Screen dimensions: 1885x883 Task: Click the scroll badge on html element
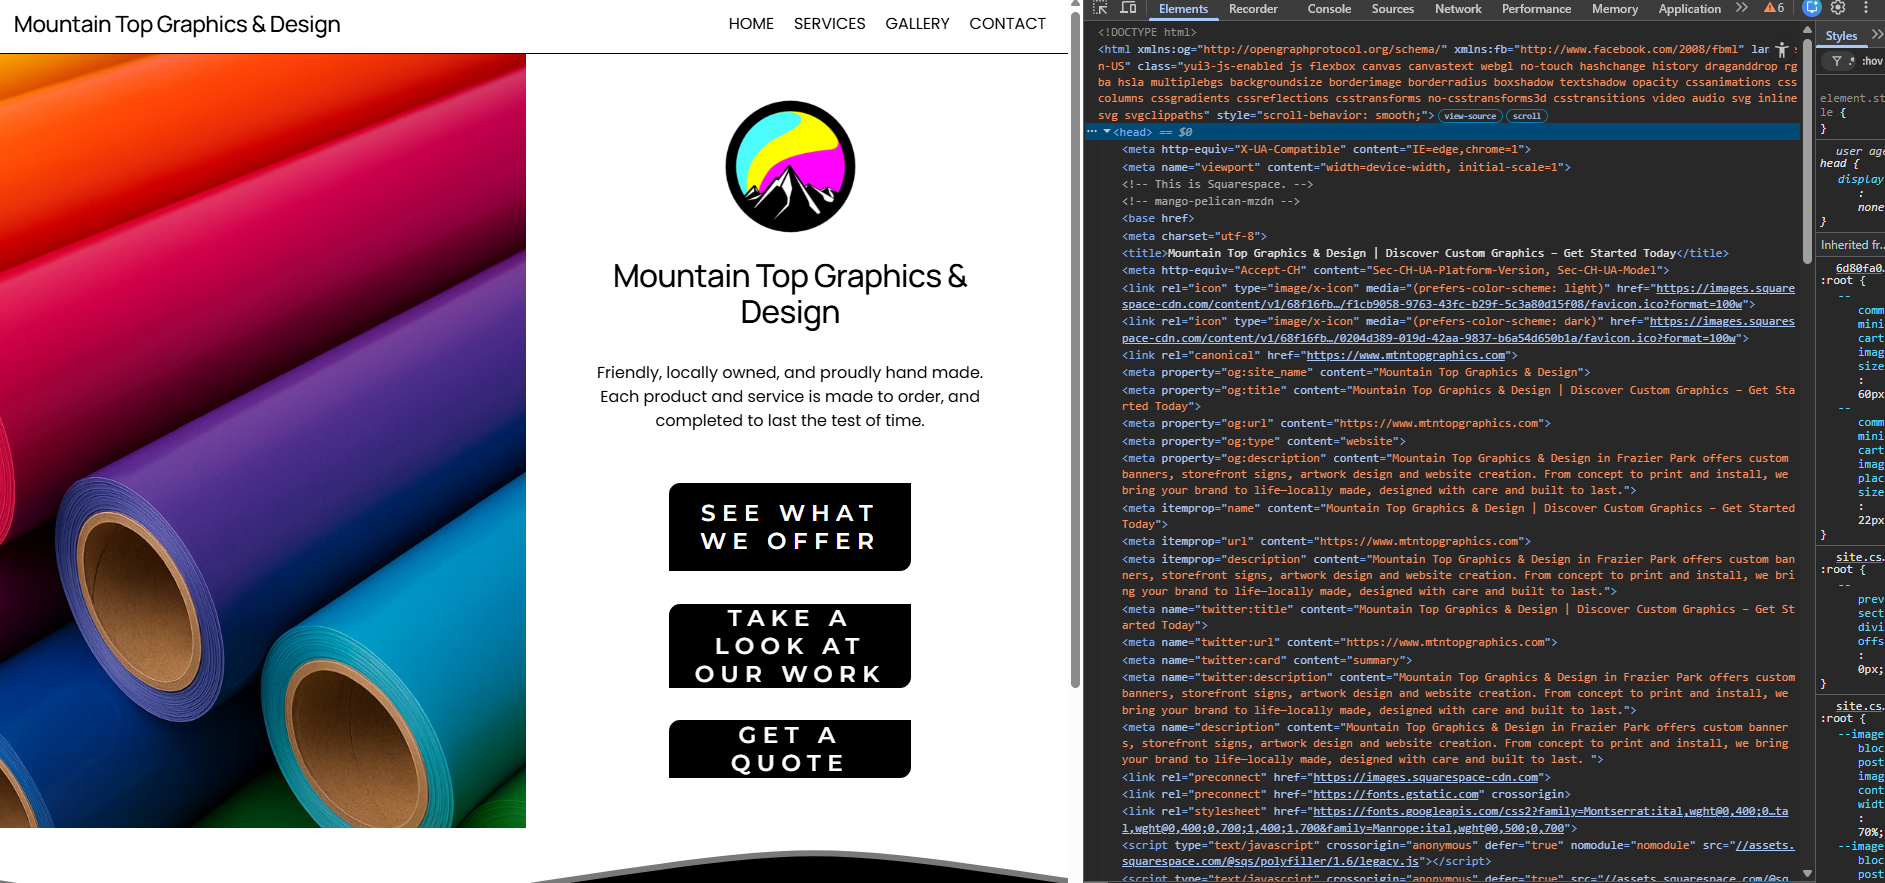pos(1526,116)
